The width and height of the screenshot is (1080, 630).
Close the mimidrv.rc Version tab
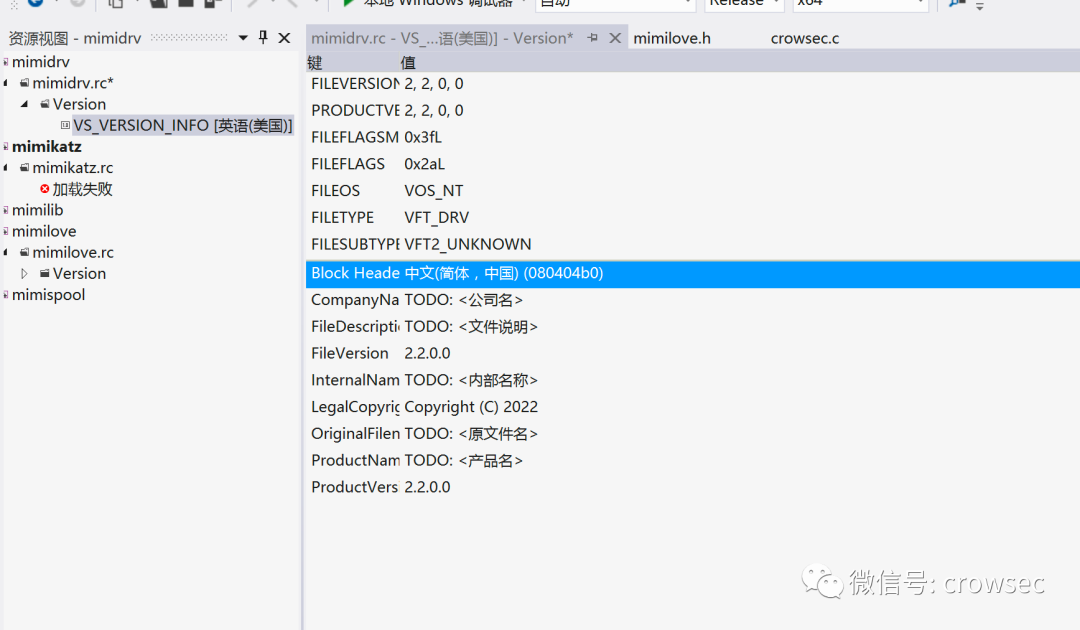pyautogui.click(x=615, y=39)
